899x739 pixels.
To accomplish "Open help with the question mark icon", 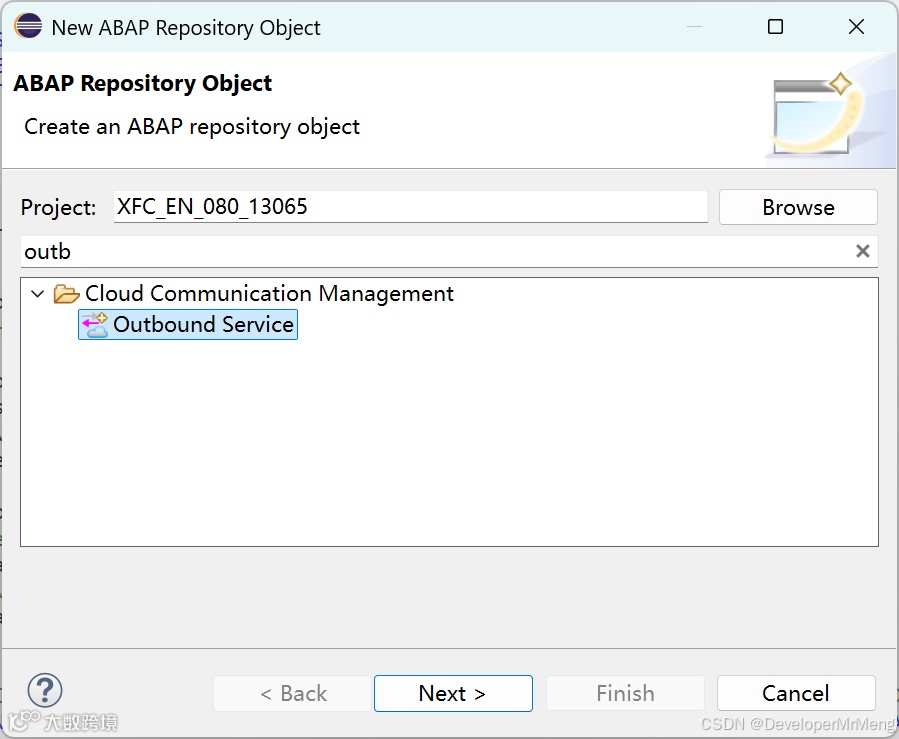I will 45,690.
